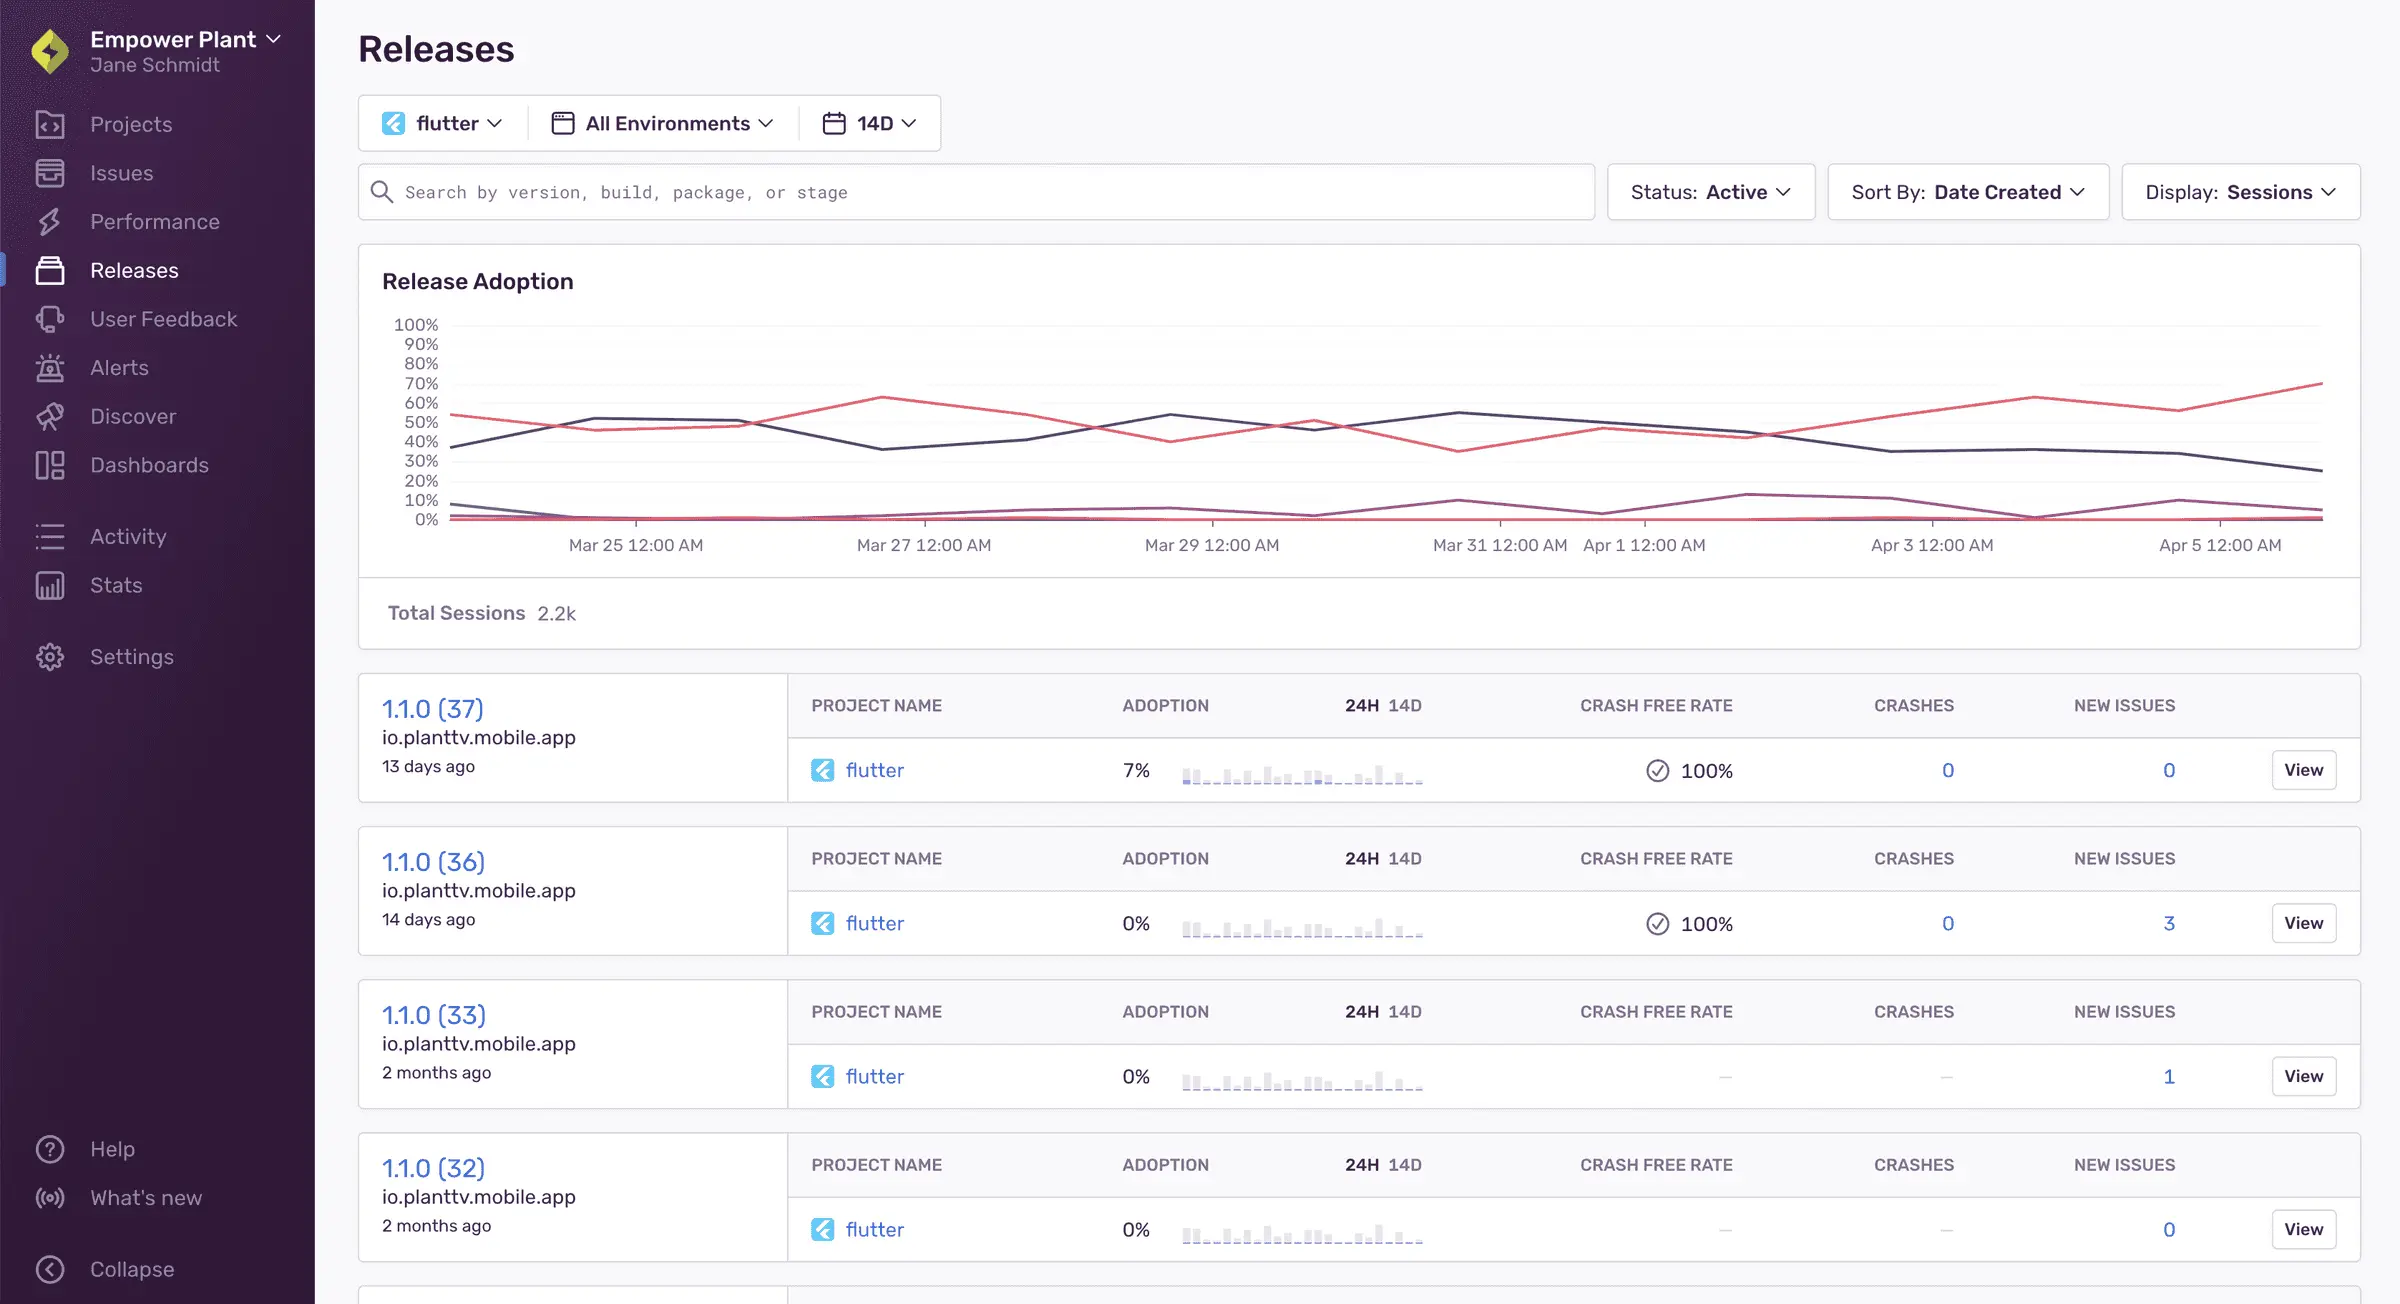
Task: Click the Alerts siren icon
Action: (50, 368)
